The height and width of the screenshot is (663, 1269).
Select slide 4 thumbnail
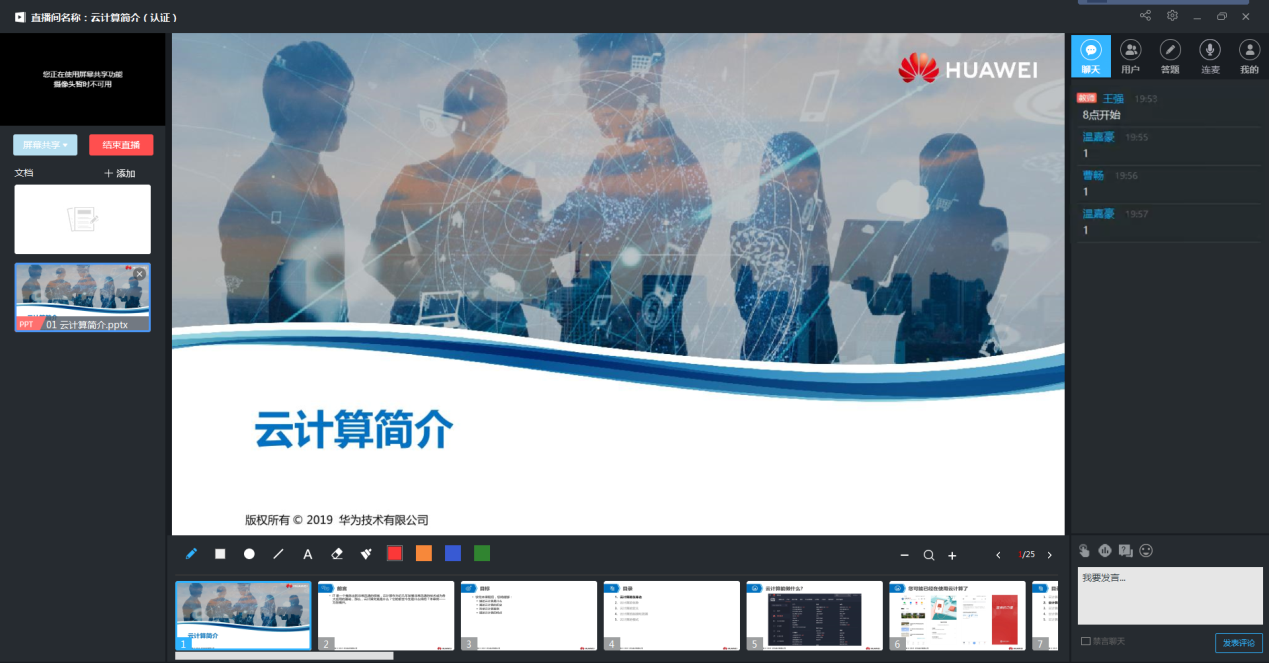[671, 615]
